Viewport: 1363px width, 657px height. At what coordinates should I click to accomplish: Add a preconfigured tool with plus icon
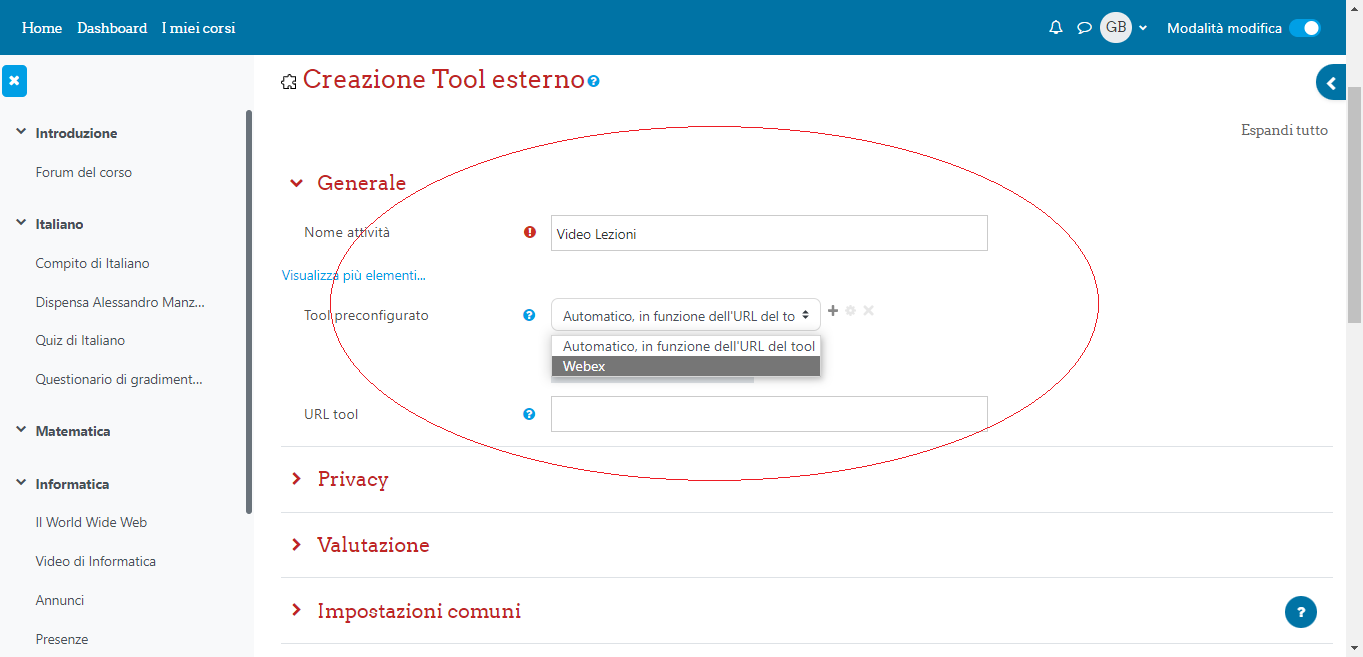[833, 311]
